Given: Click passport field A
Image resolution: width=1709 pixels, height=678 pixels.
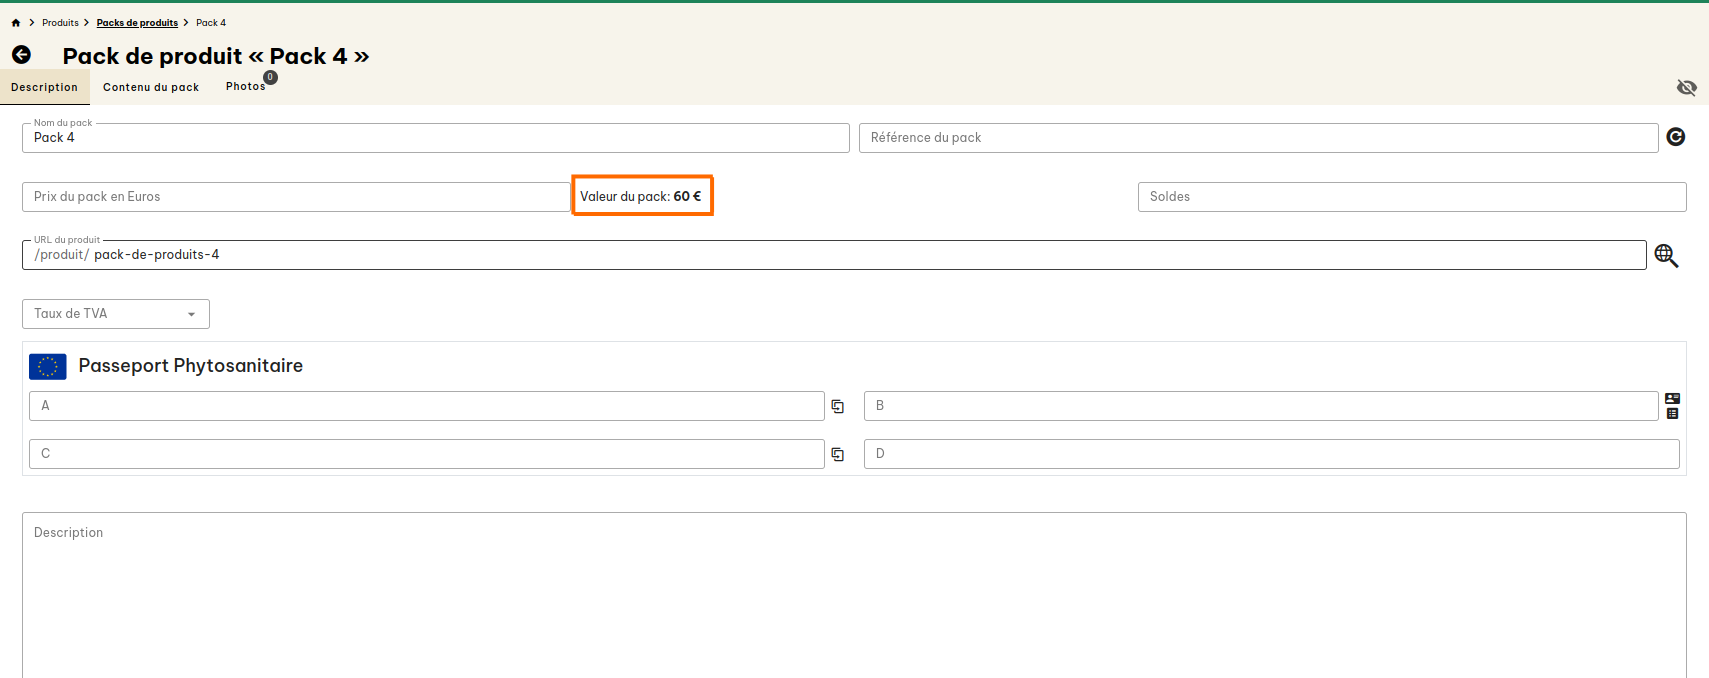Looking at the screenshot, I should pos(427,406).
